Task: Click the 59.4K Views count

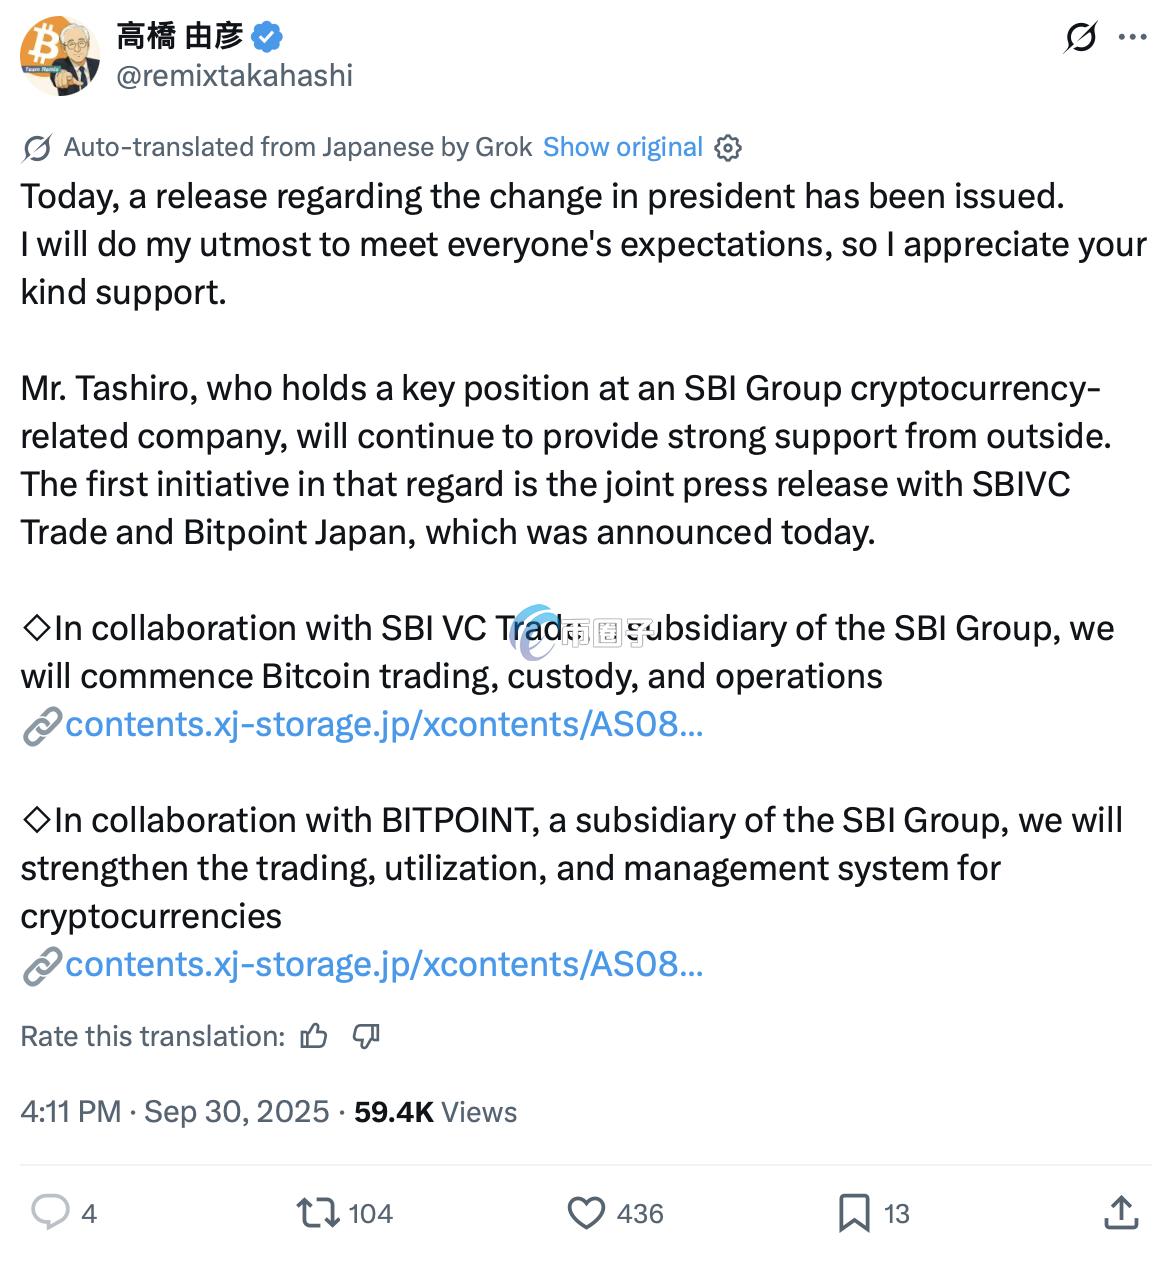Action: point(435,1112)
